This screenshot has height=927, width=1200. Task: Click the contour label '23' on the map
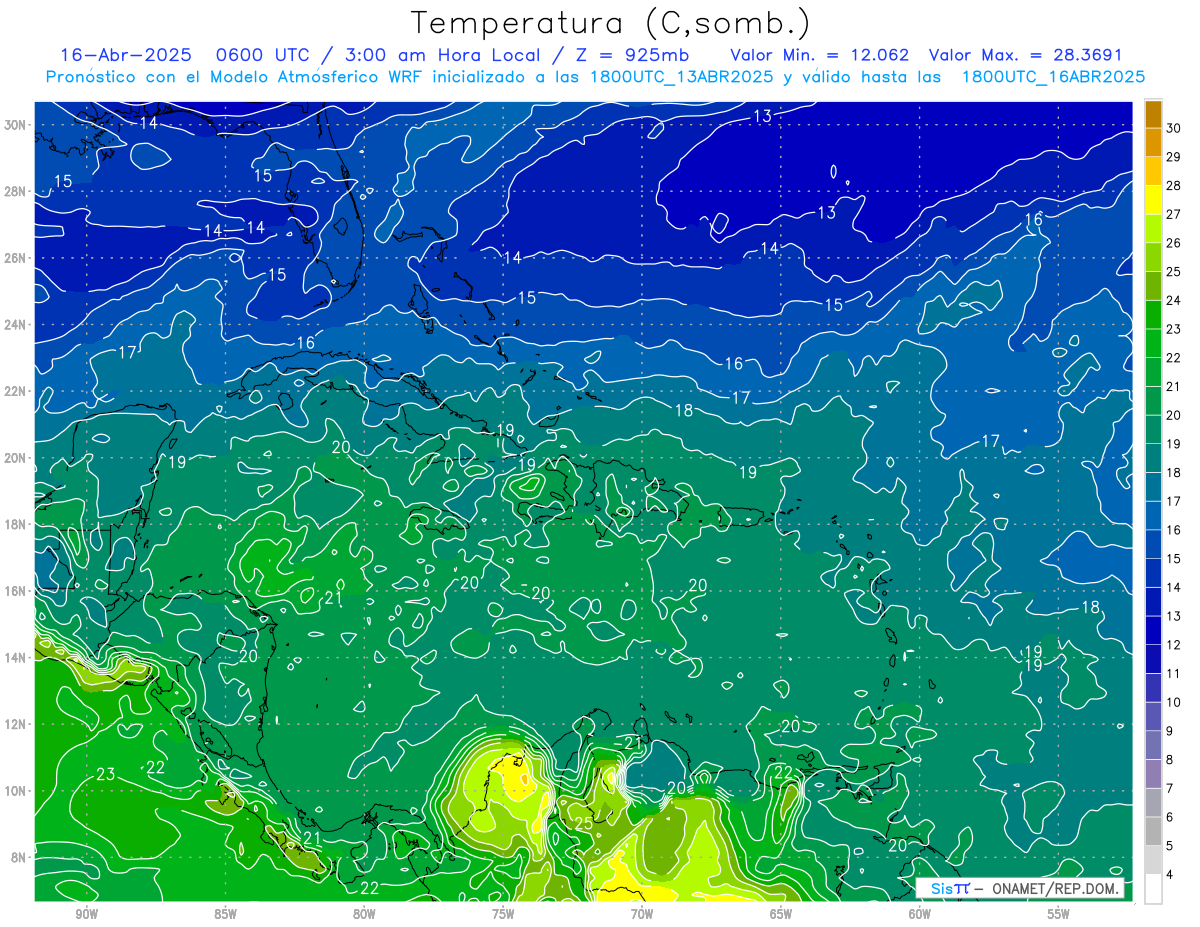[x=106, y=773]
